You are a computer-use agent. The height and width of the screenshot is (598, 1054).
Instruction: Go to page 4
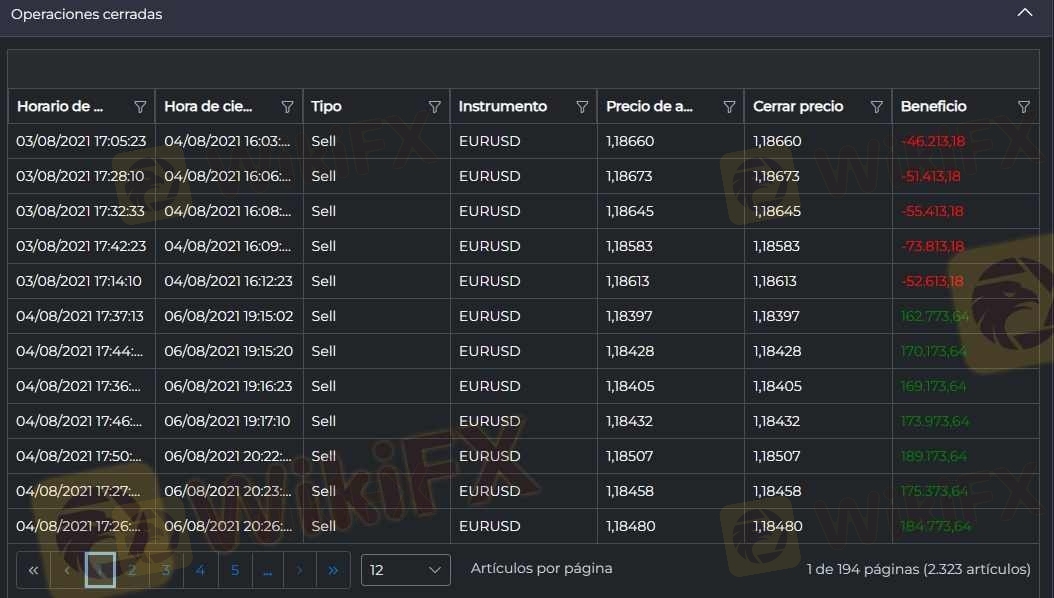tap(200, 570)
